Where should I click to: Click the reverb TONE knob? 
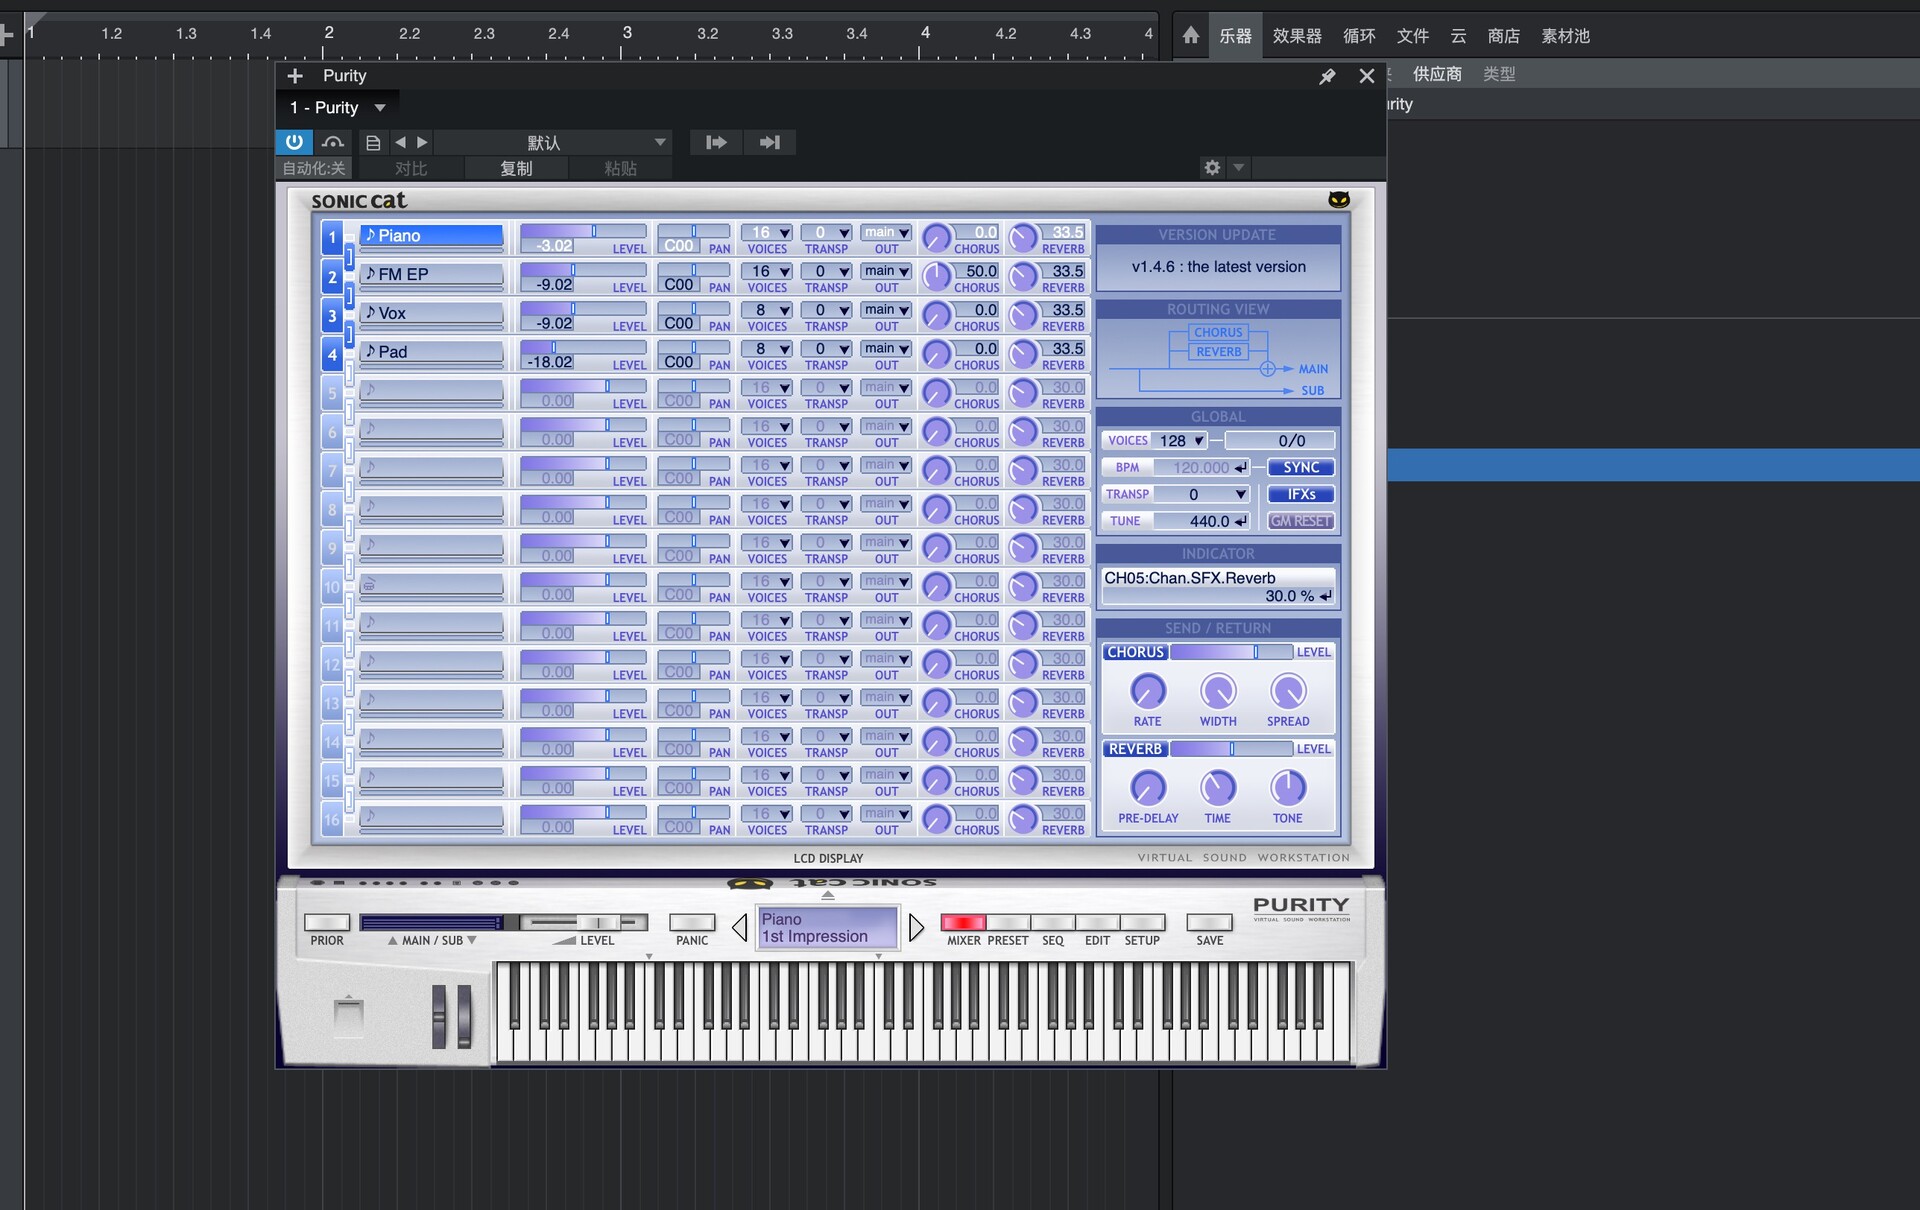pyautogui.click(x=1288, y=788)
